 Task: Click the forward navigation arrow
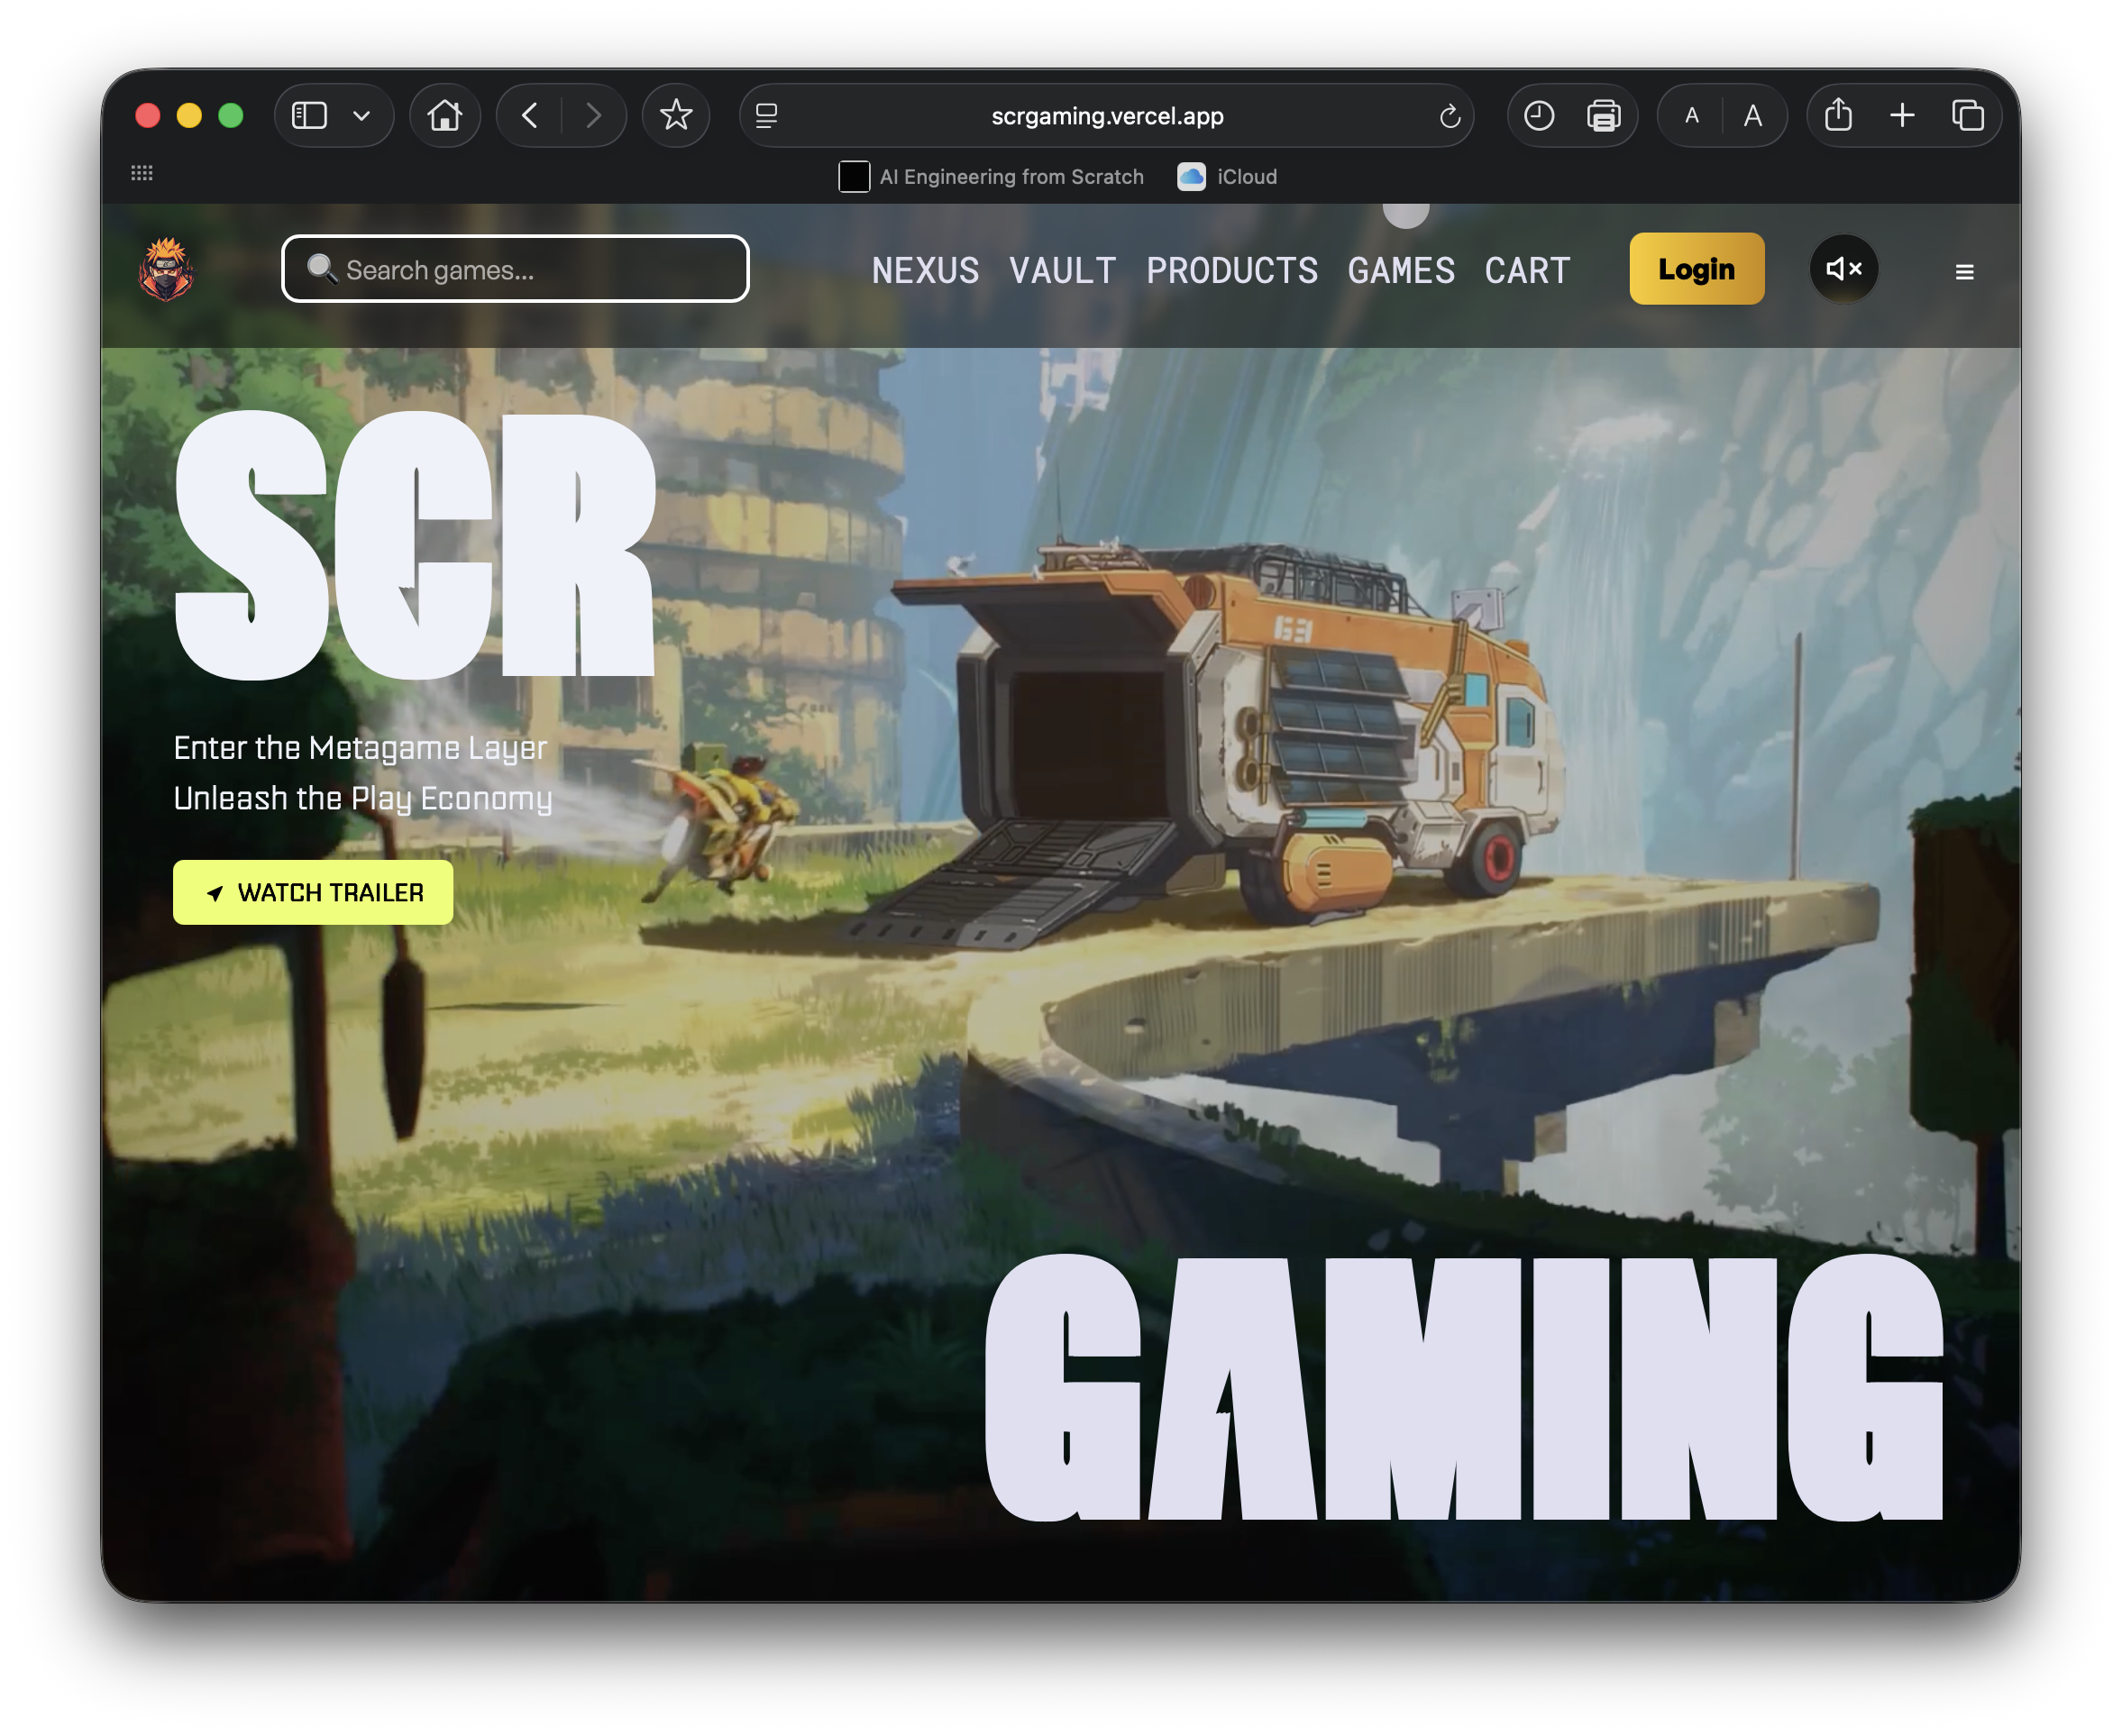pyautogui.click(x=594, y=116)
